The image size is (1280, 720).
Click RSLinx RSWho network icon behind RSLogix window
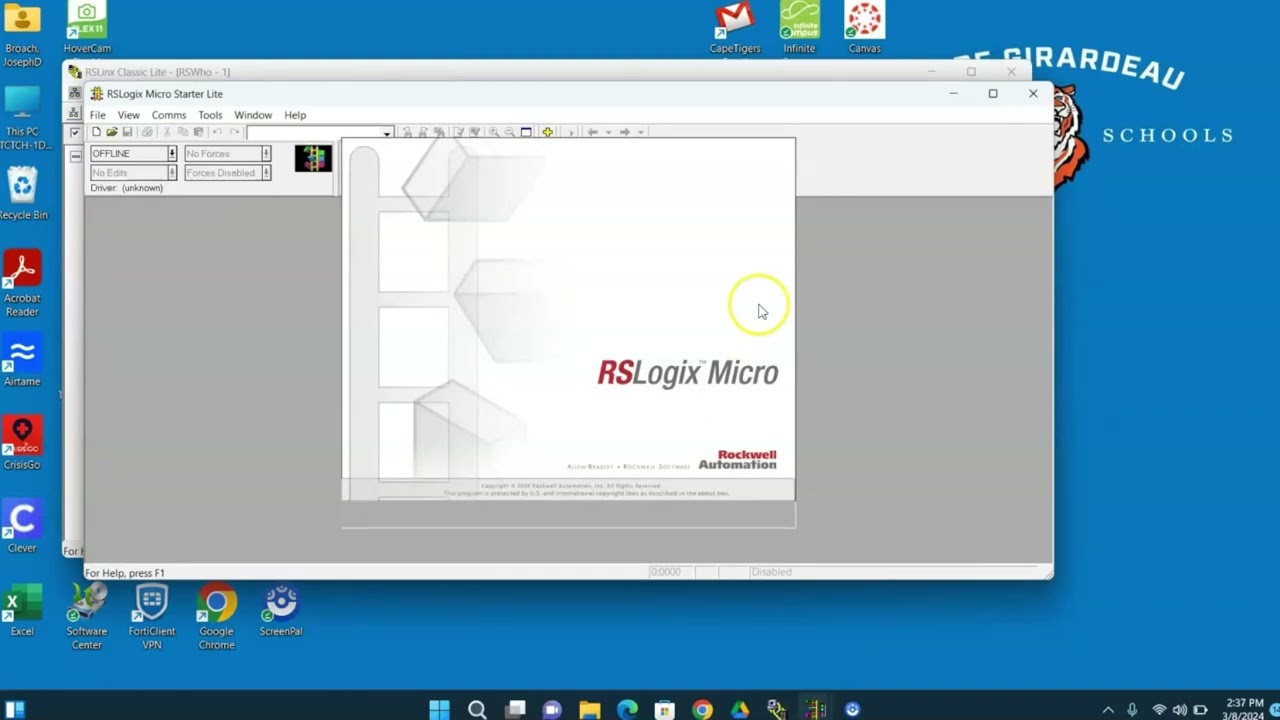click(74, 113)
